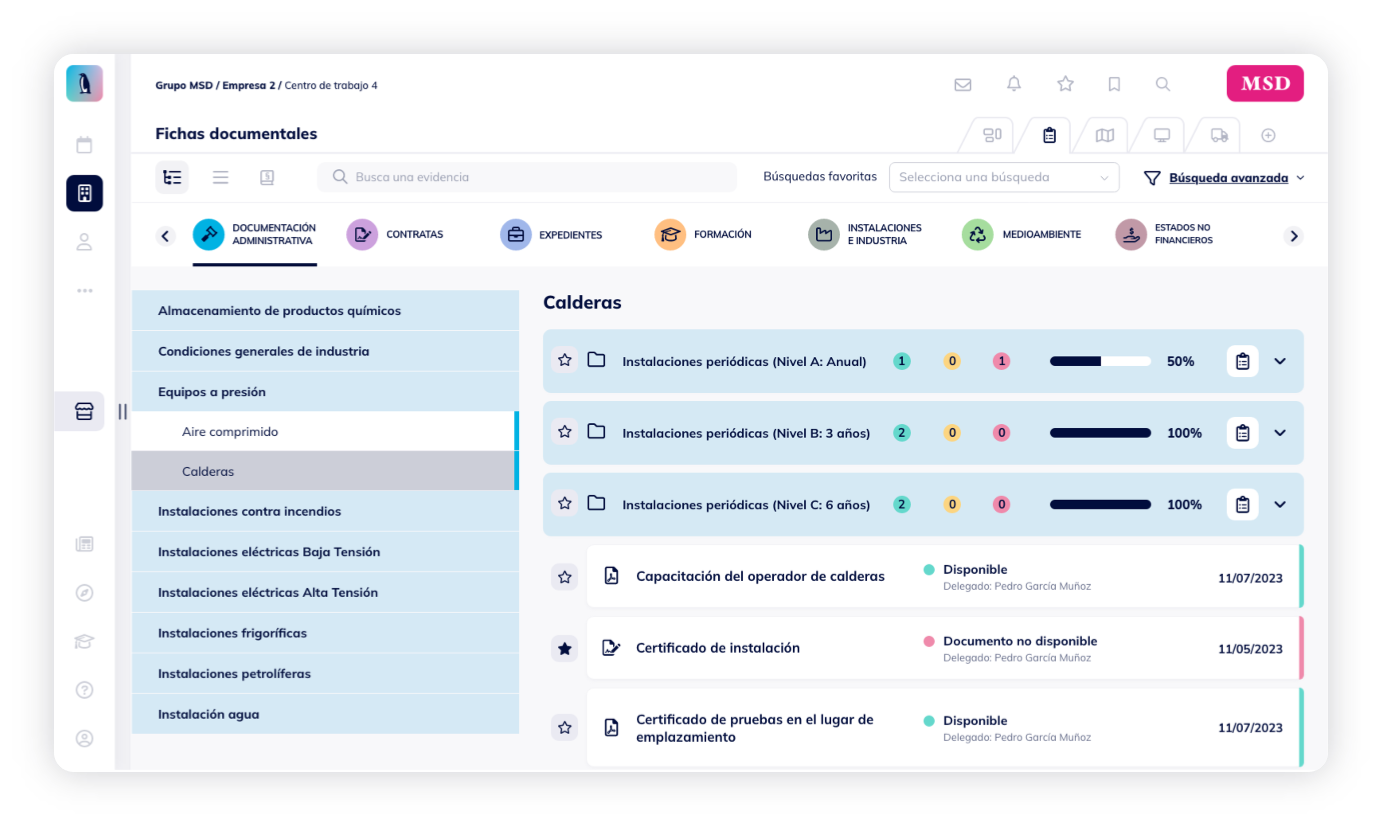Expand the Búsqueda avanzada chevron
The image size is (1382, 826).
(1300, 178)
